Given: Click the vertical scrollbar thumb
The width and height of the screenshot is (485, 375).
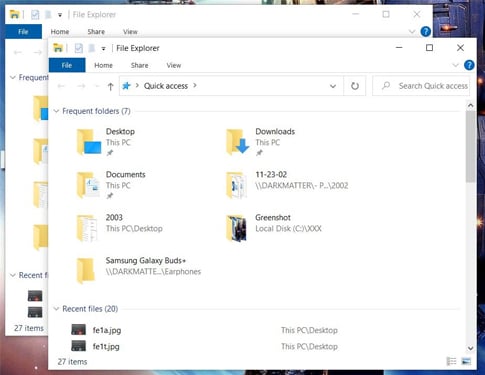Looking at the screenshot, I should [x=470, y=147].
